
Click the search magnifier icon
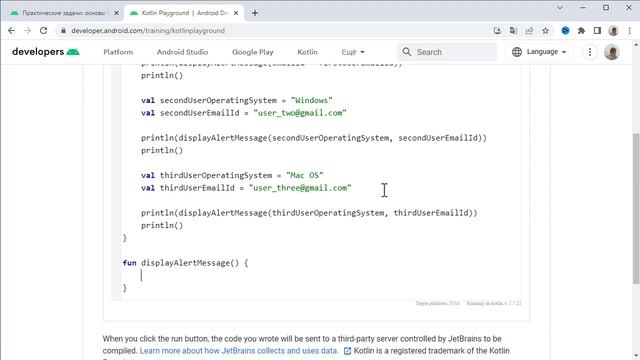pyautogui.click(x=407, y=52)
